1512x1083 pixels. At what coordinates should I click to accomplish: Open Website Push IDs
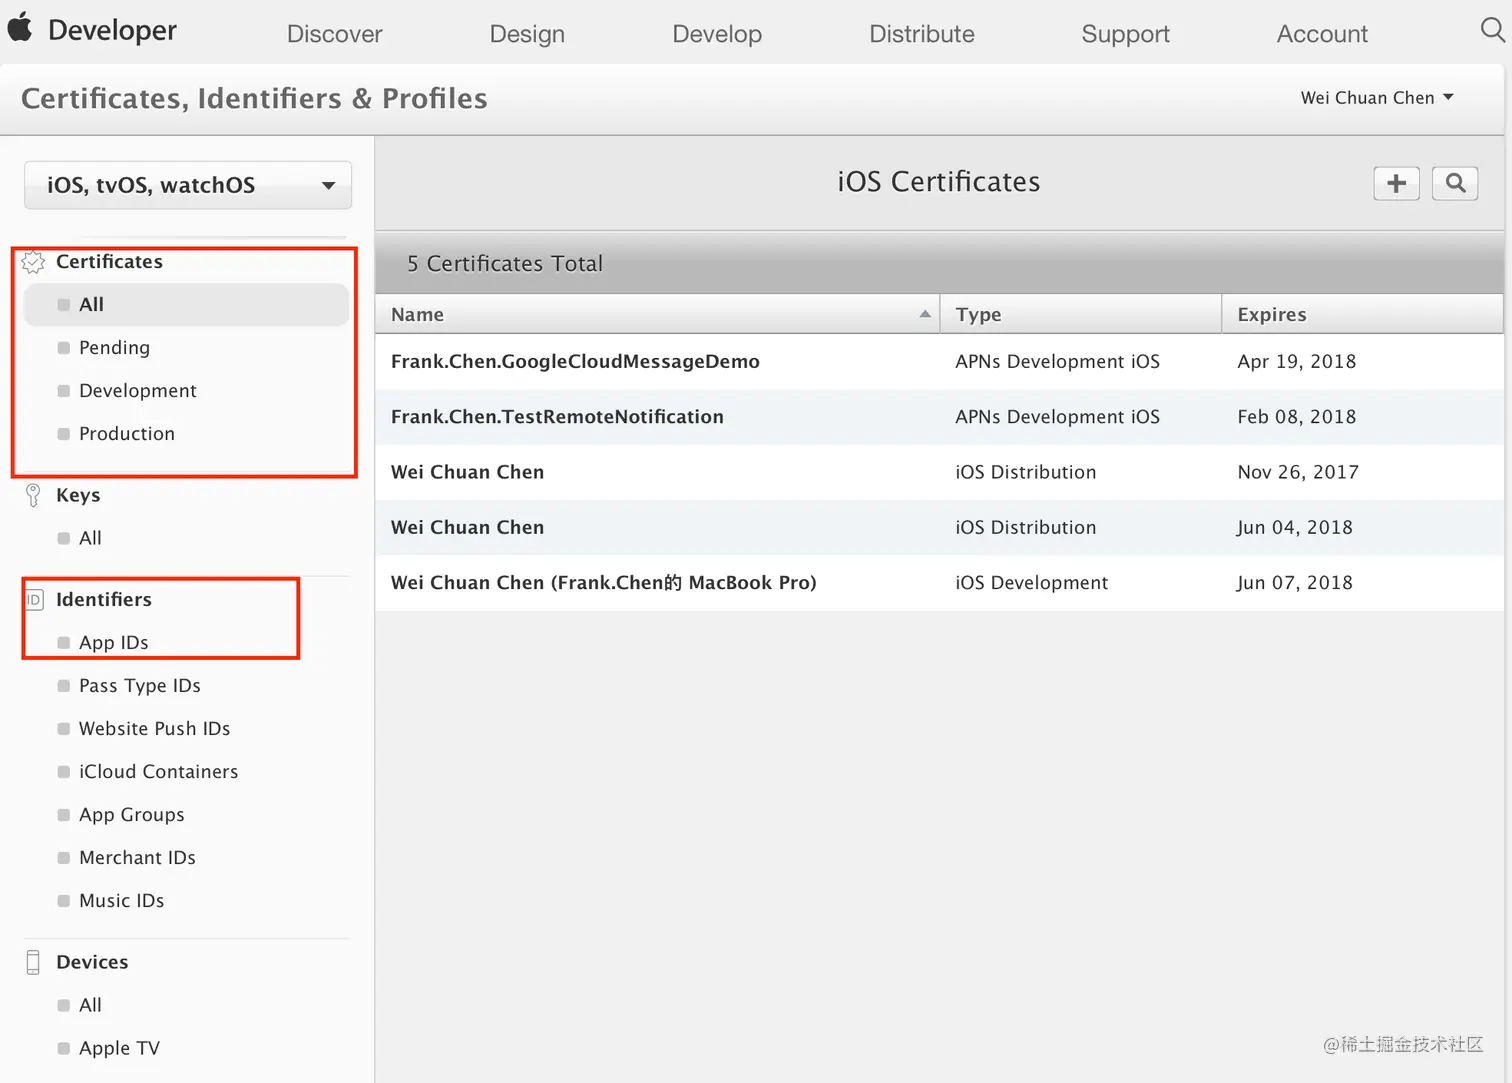(154, 729)
